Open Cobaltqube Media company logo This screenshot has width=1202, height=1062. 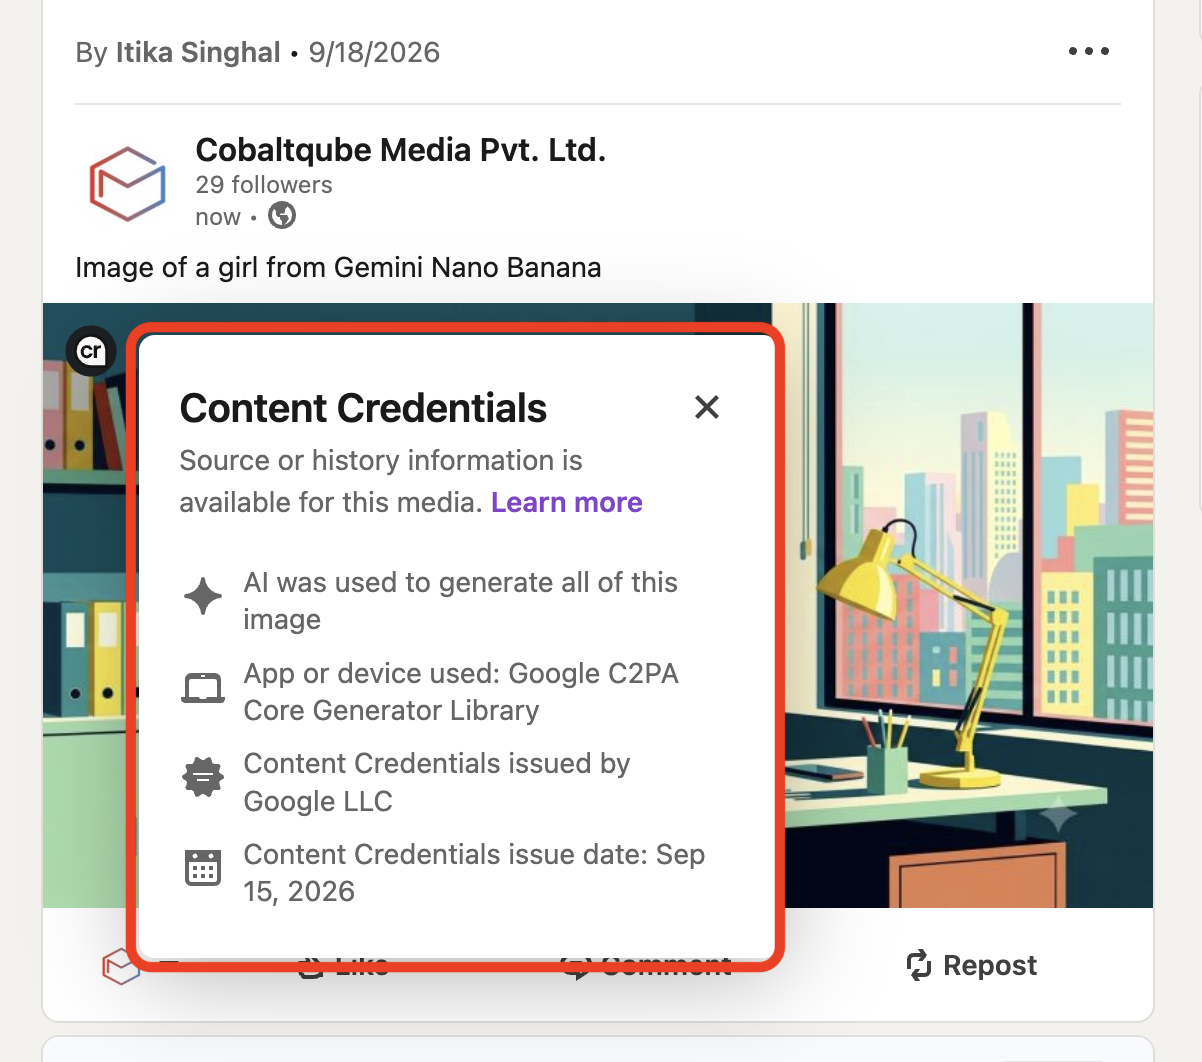127,184
